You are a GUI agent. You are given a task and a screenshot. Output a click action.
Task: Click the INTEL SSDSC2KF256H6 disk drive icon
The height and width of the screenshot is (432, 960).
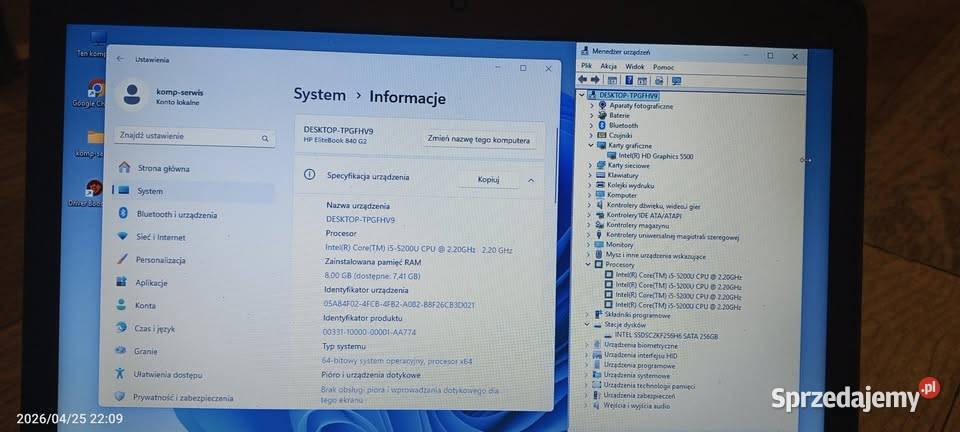(607, 336)
